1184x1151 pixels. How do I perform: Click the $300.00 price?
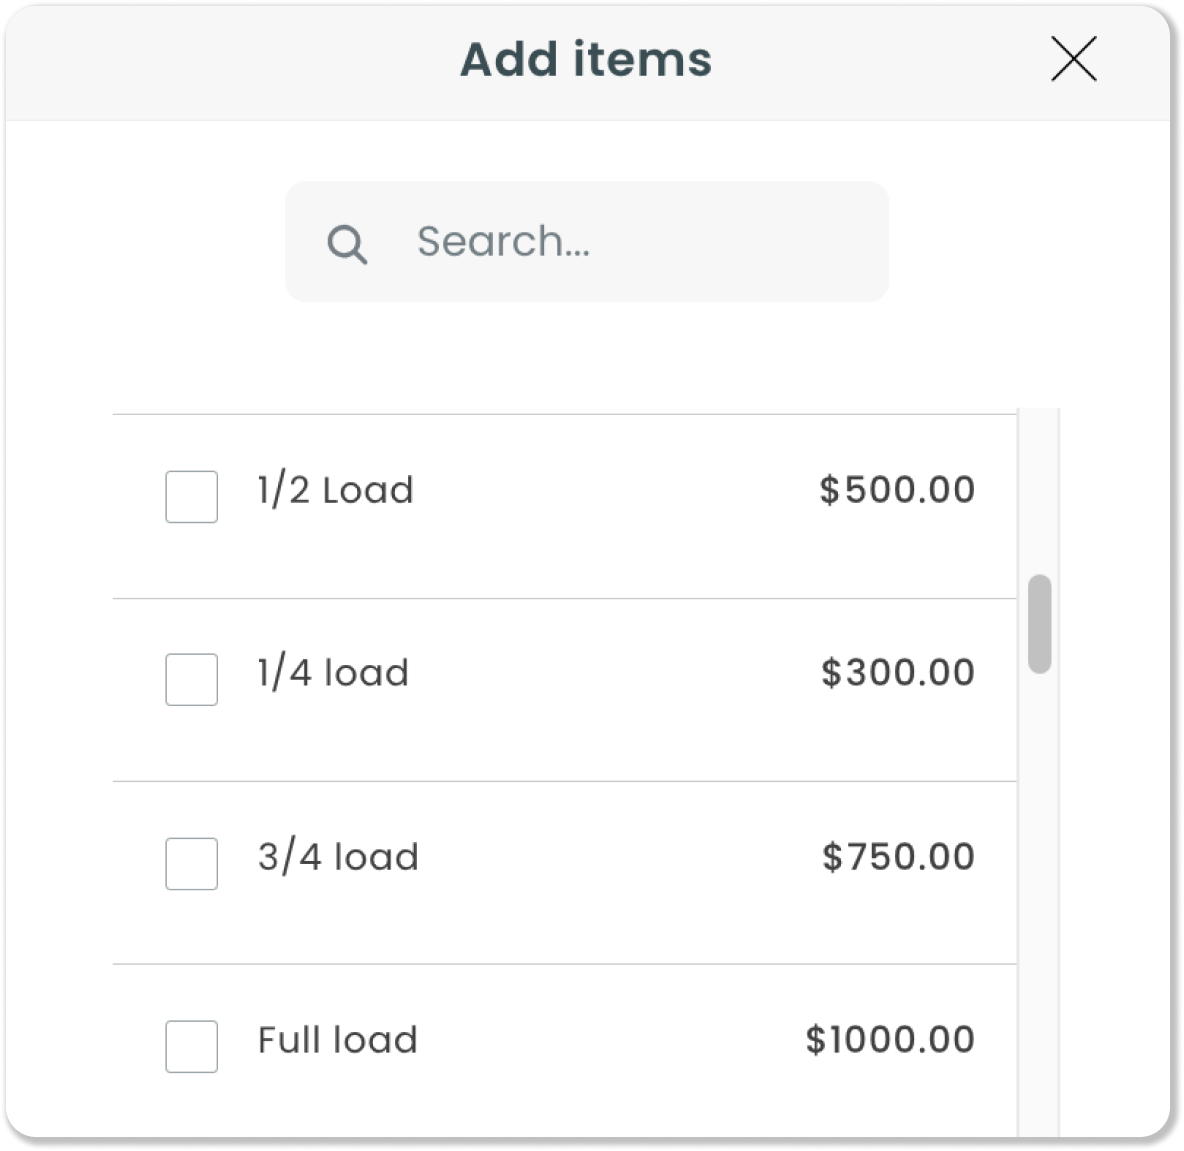click(x=898, y=672)
